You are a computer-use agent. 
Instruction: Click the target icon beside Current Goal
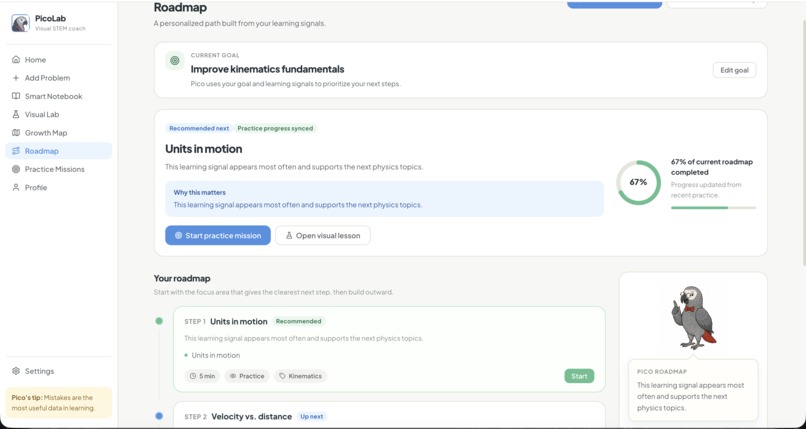175,61
